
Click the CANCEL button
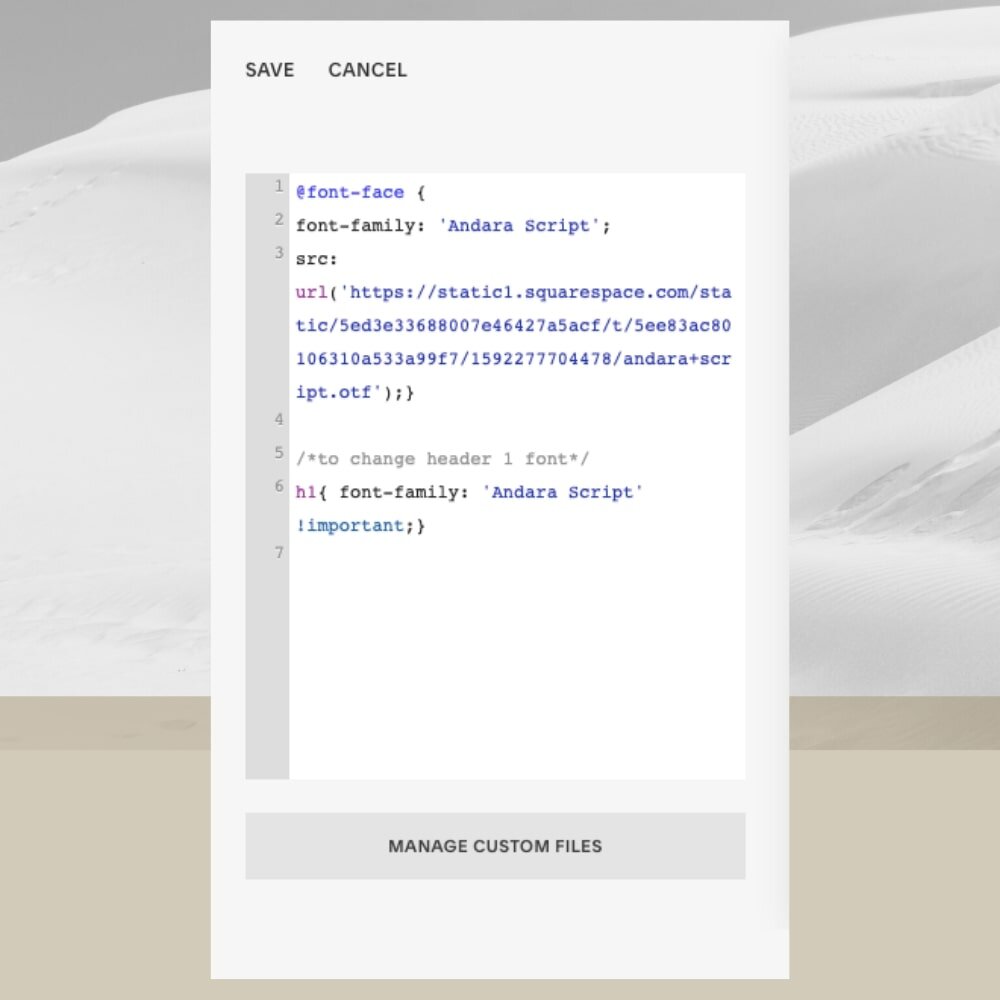coord(367,70)
